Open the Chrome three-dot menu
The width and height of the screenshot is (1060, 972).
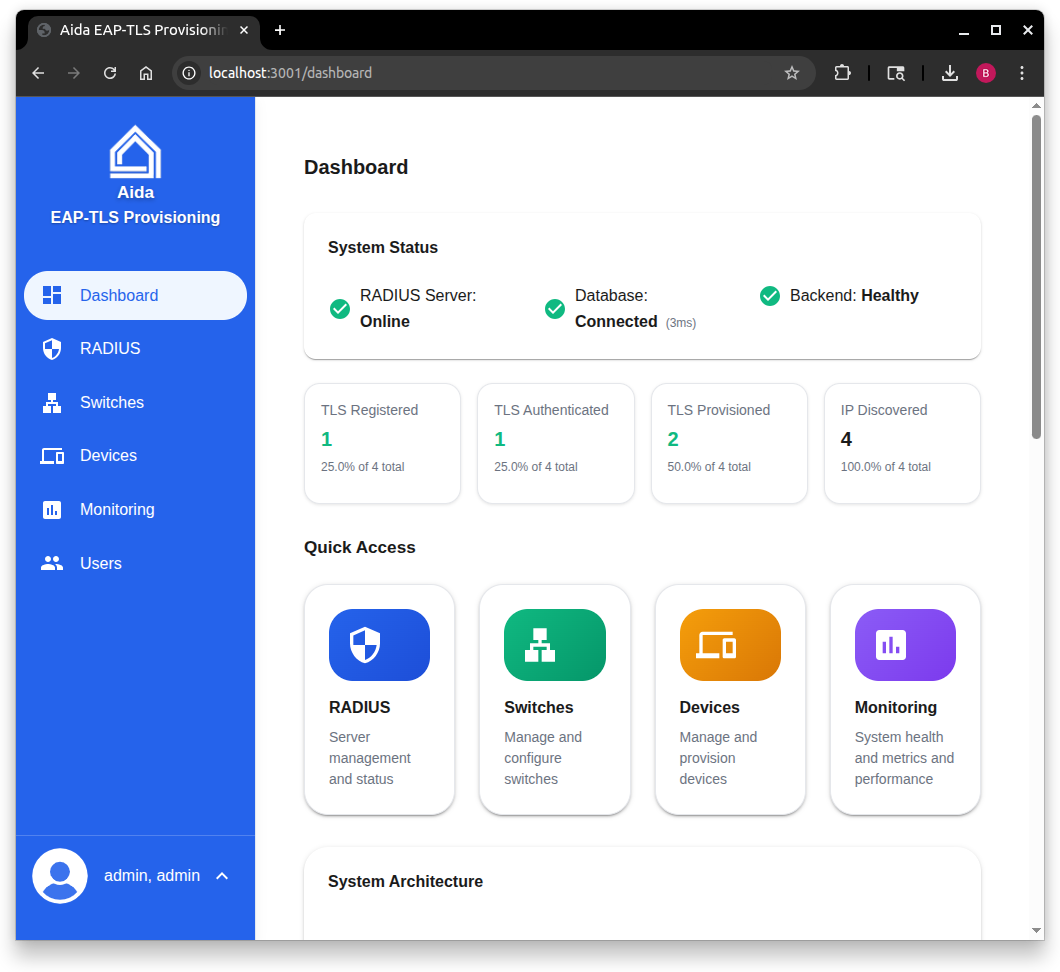tap(1021, 73)
